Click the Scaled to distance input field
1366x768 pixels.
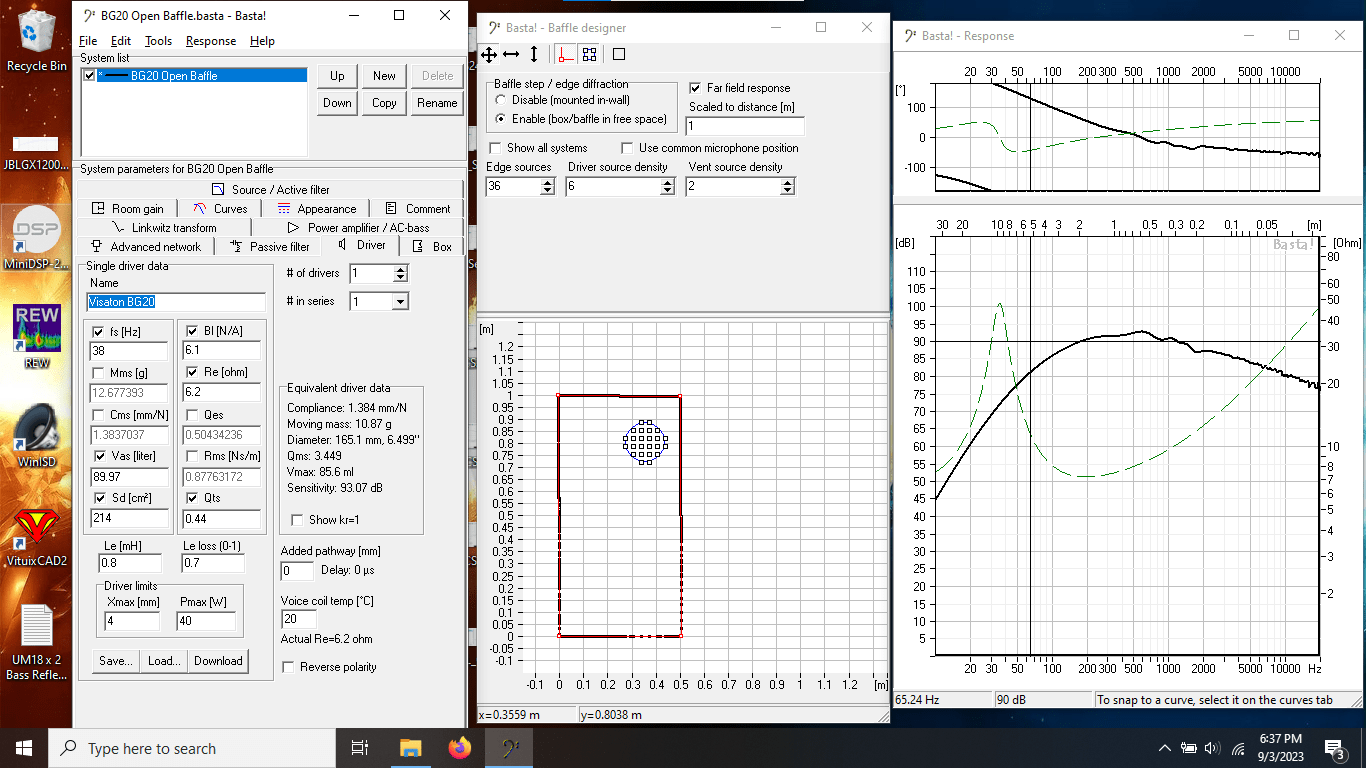745,126
